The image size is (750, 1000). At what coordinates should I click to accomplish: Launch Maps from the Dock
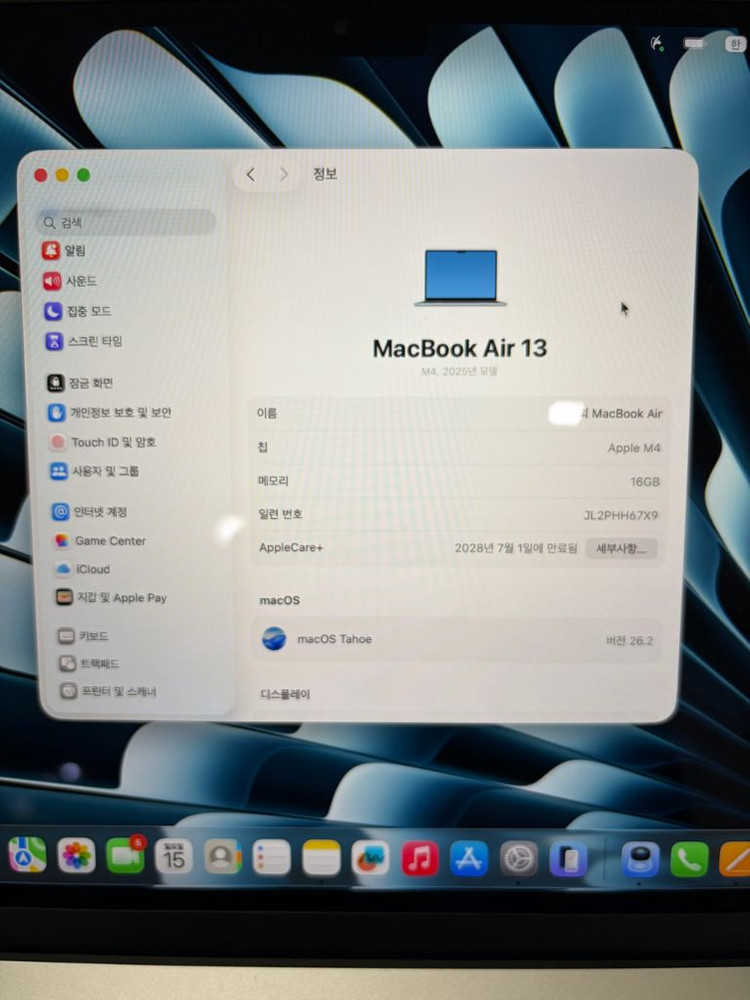(x=27, y=855)
